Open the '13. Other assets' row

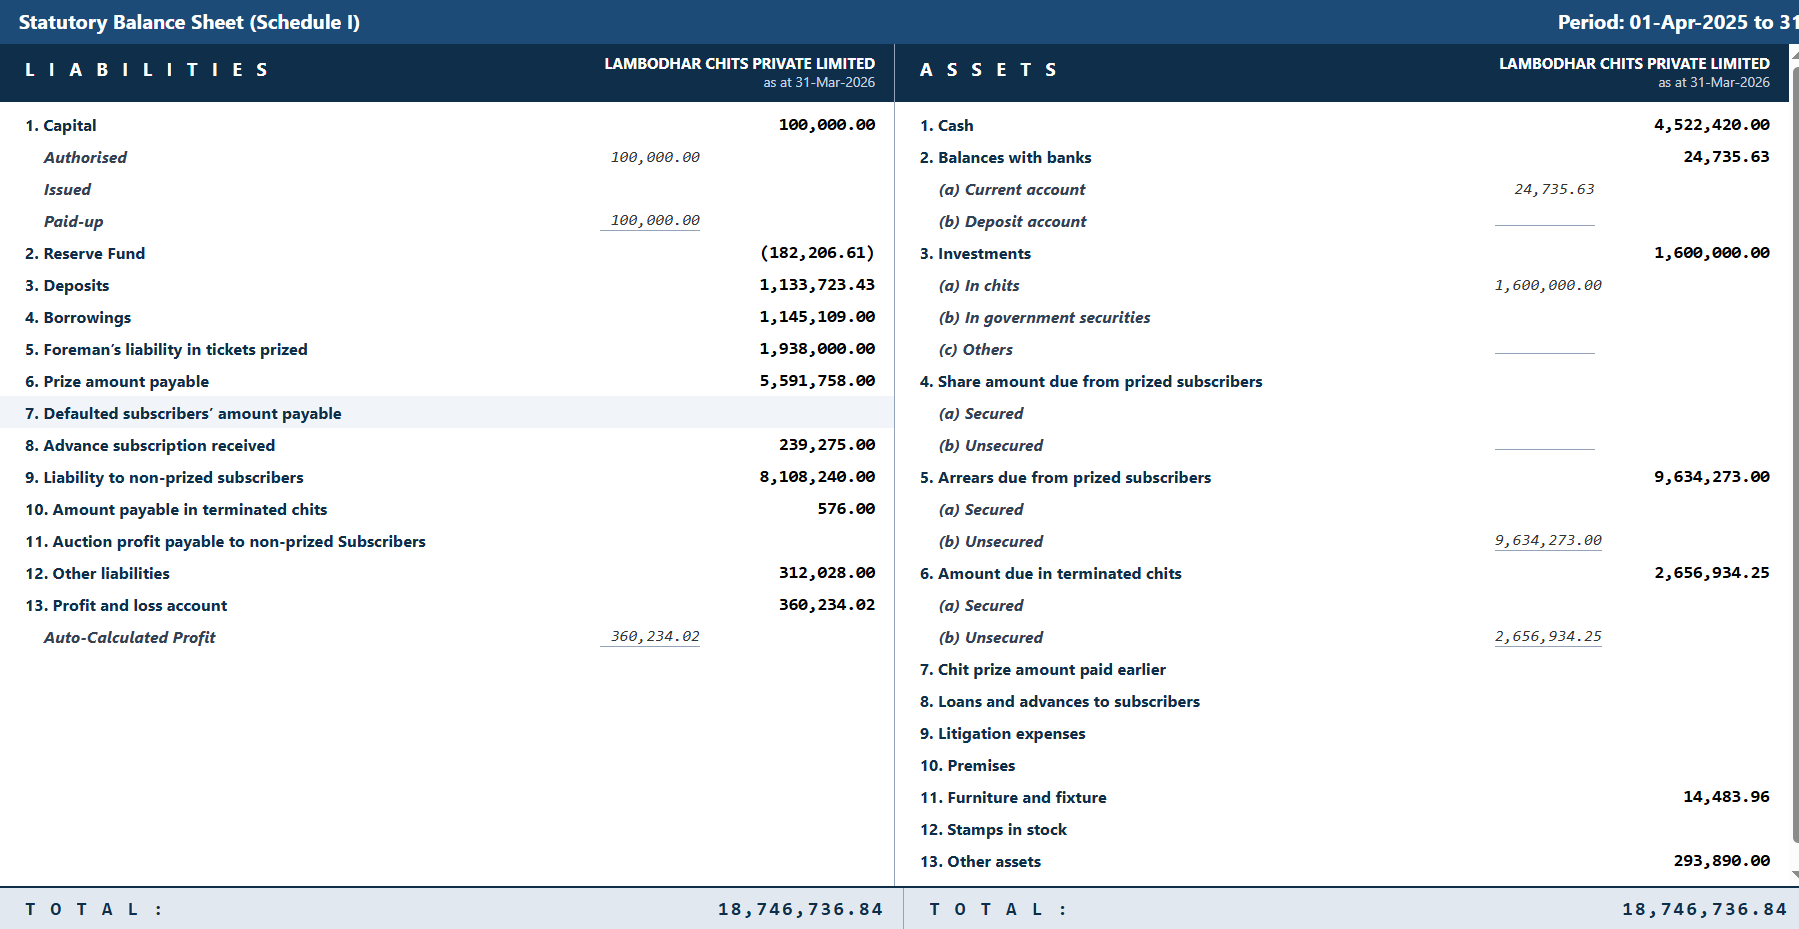click(1342, 861)
